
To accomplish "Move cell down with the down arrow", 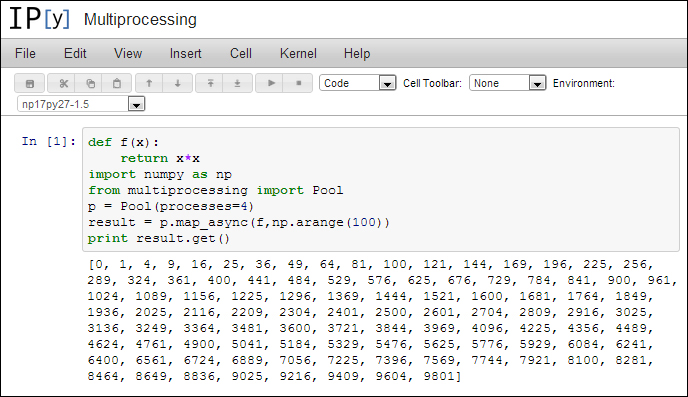I will [x=177, y=83].
